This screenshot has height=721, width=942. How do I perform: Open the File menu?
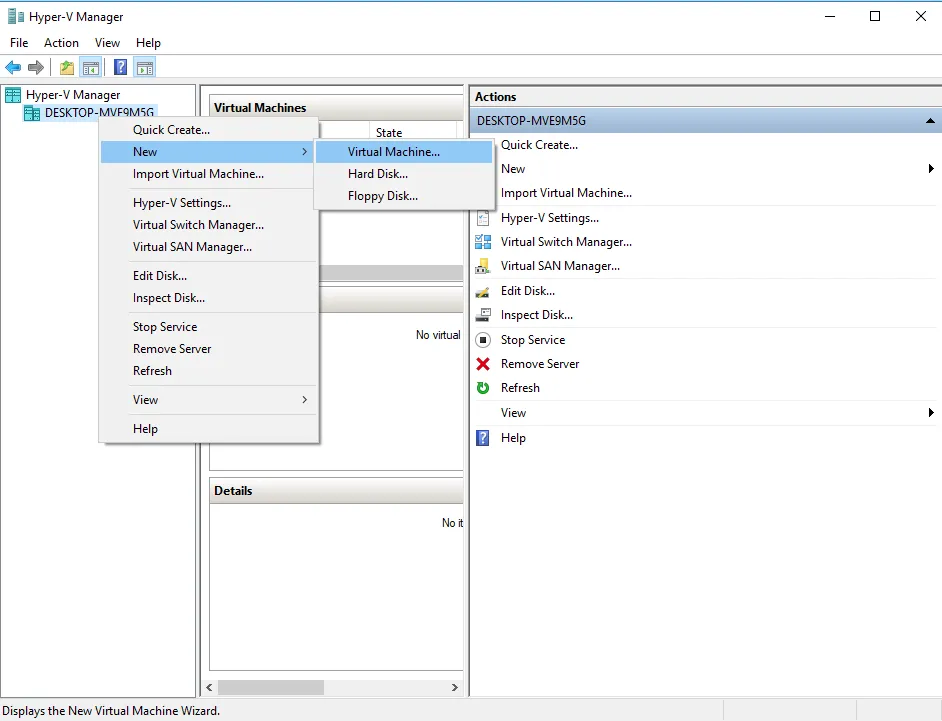(x=19, y=43)
